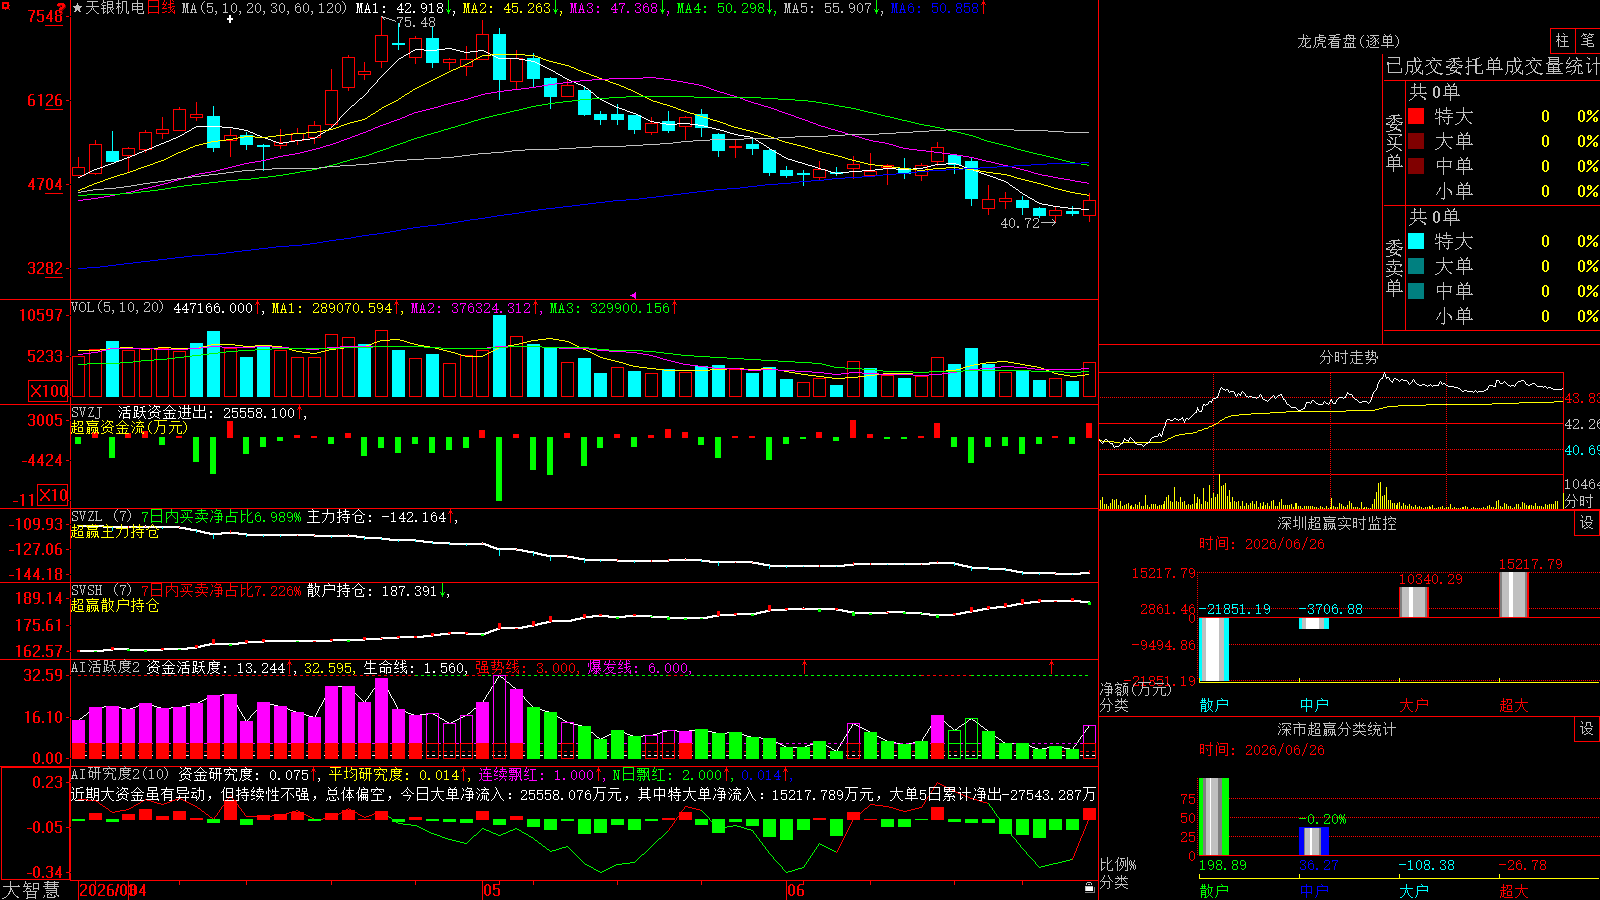The image size is (1600, 900).
Task: Click the red question mark icon near 7548
Action: (x=59, y=10)
